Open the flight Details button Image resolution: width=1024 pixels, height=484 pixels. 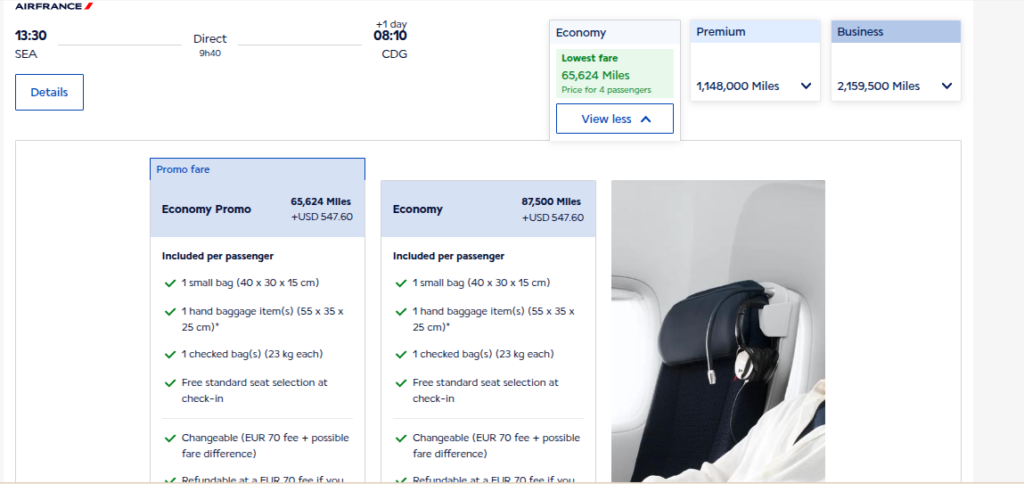click(49, 92)
